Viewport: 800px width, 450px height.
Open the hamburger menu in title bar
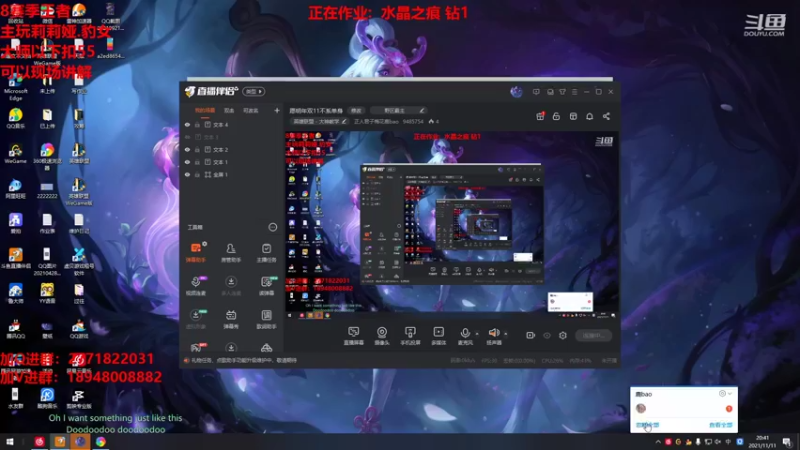point(574,92)
